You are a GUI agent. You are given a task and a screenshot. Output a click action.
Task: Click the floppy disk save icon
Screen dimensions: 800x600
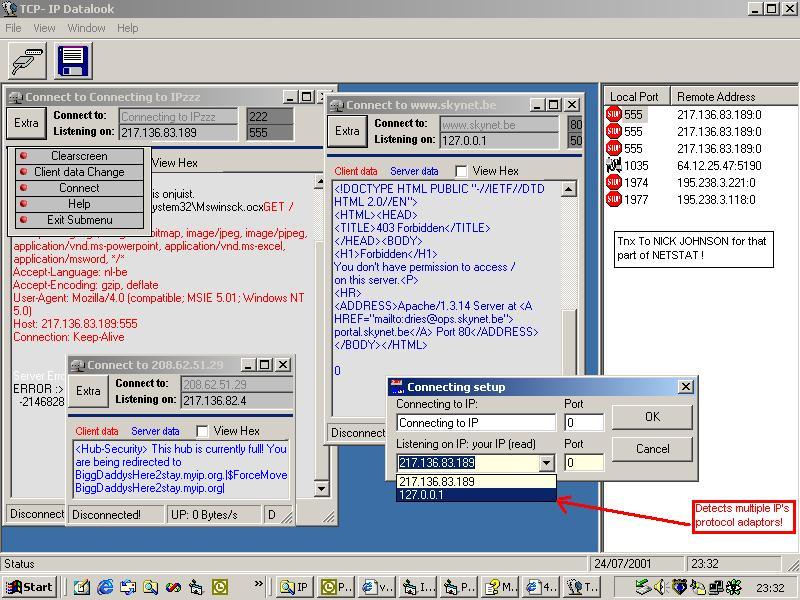[x=74, y=61]
